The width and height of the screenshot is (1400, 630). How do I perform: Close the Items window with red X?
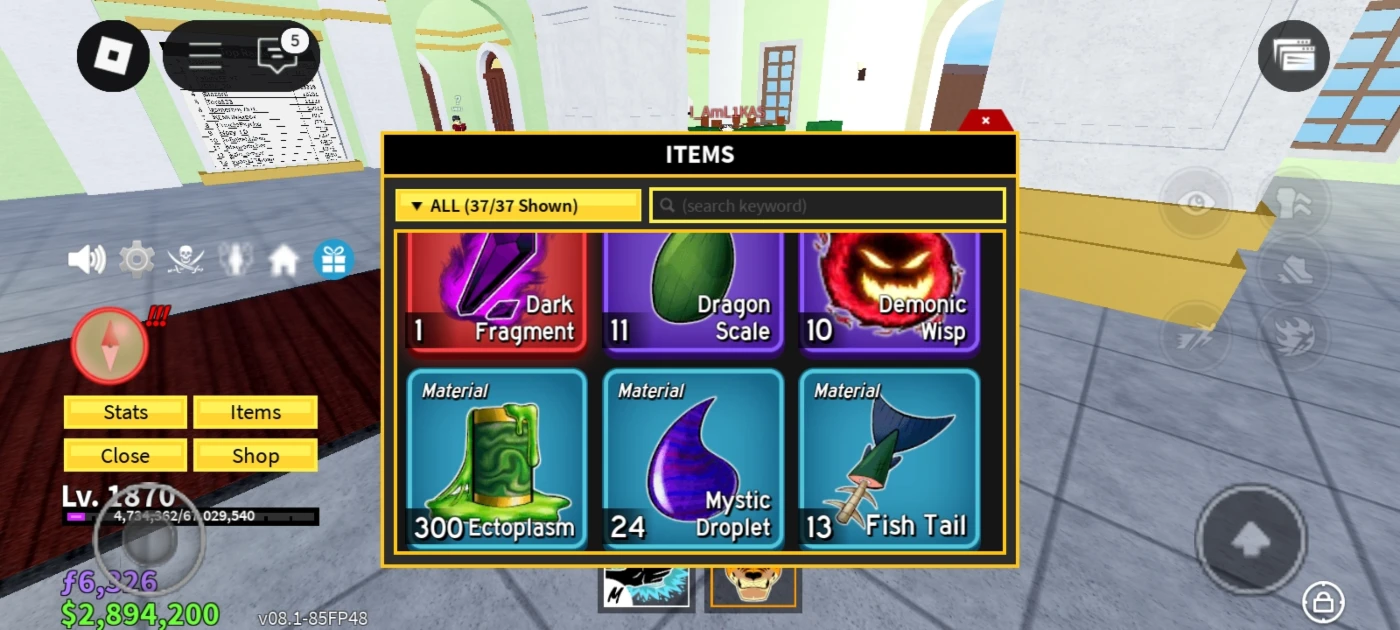point(986,120)
